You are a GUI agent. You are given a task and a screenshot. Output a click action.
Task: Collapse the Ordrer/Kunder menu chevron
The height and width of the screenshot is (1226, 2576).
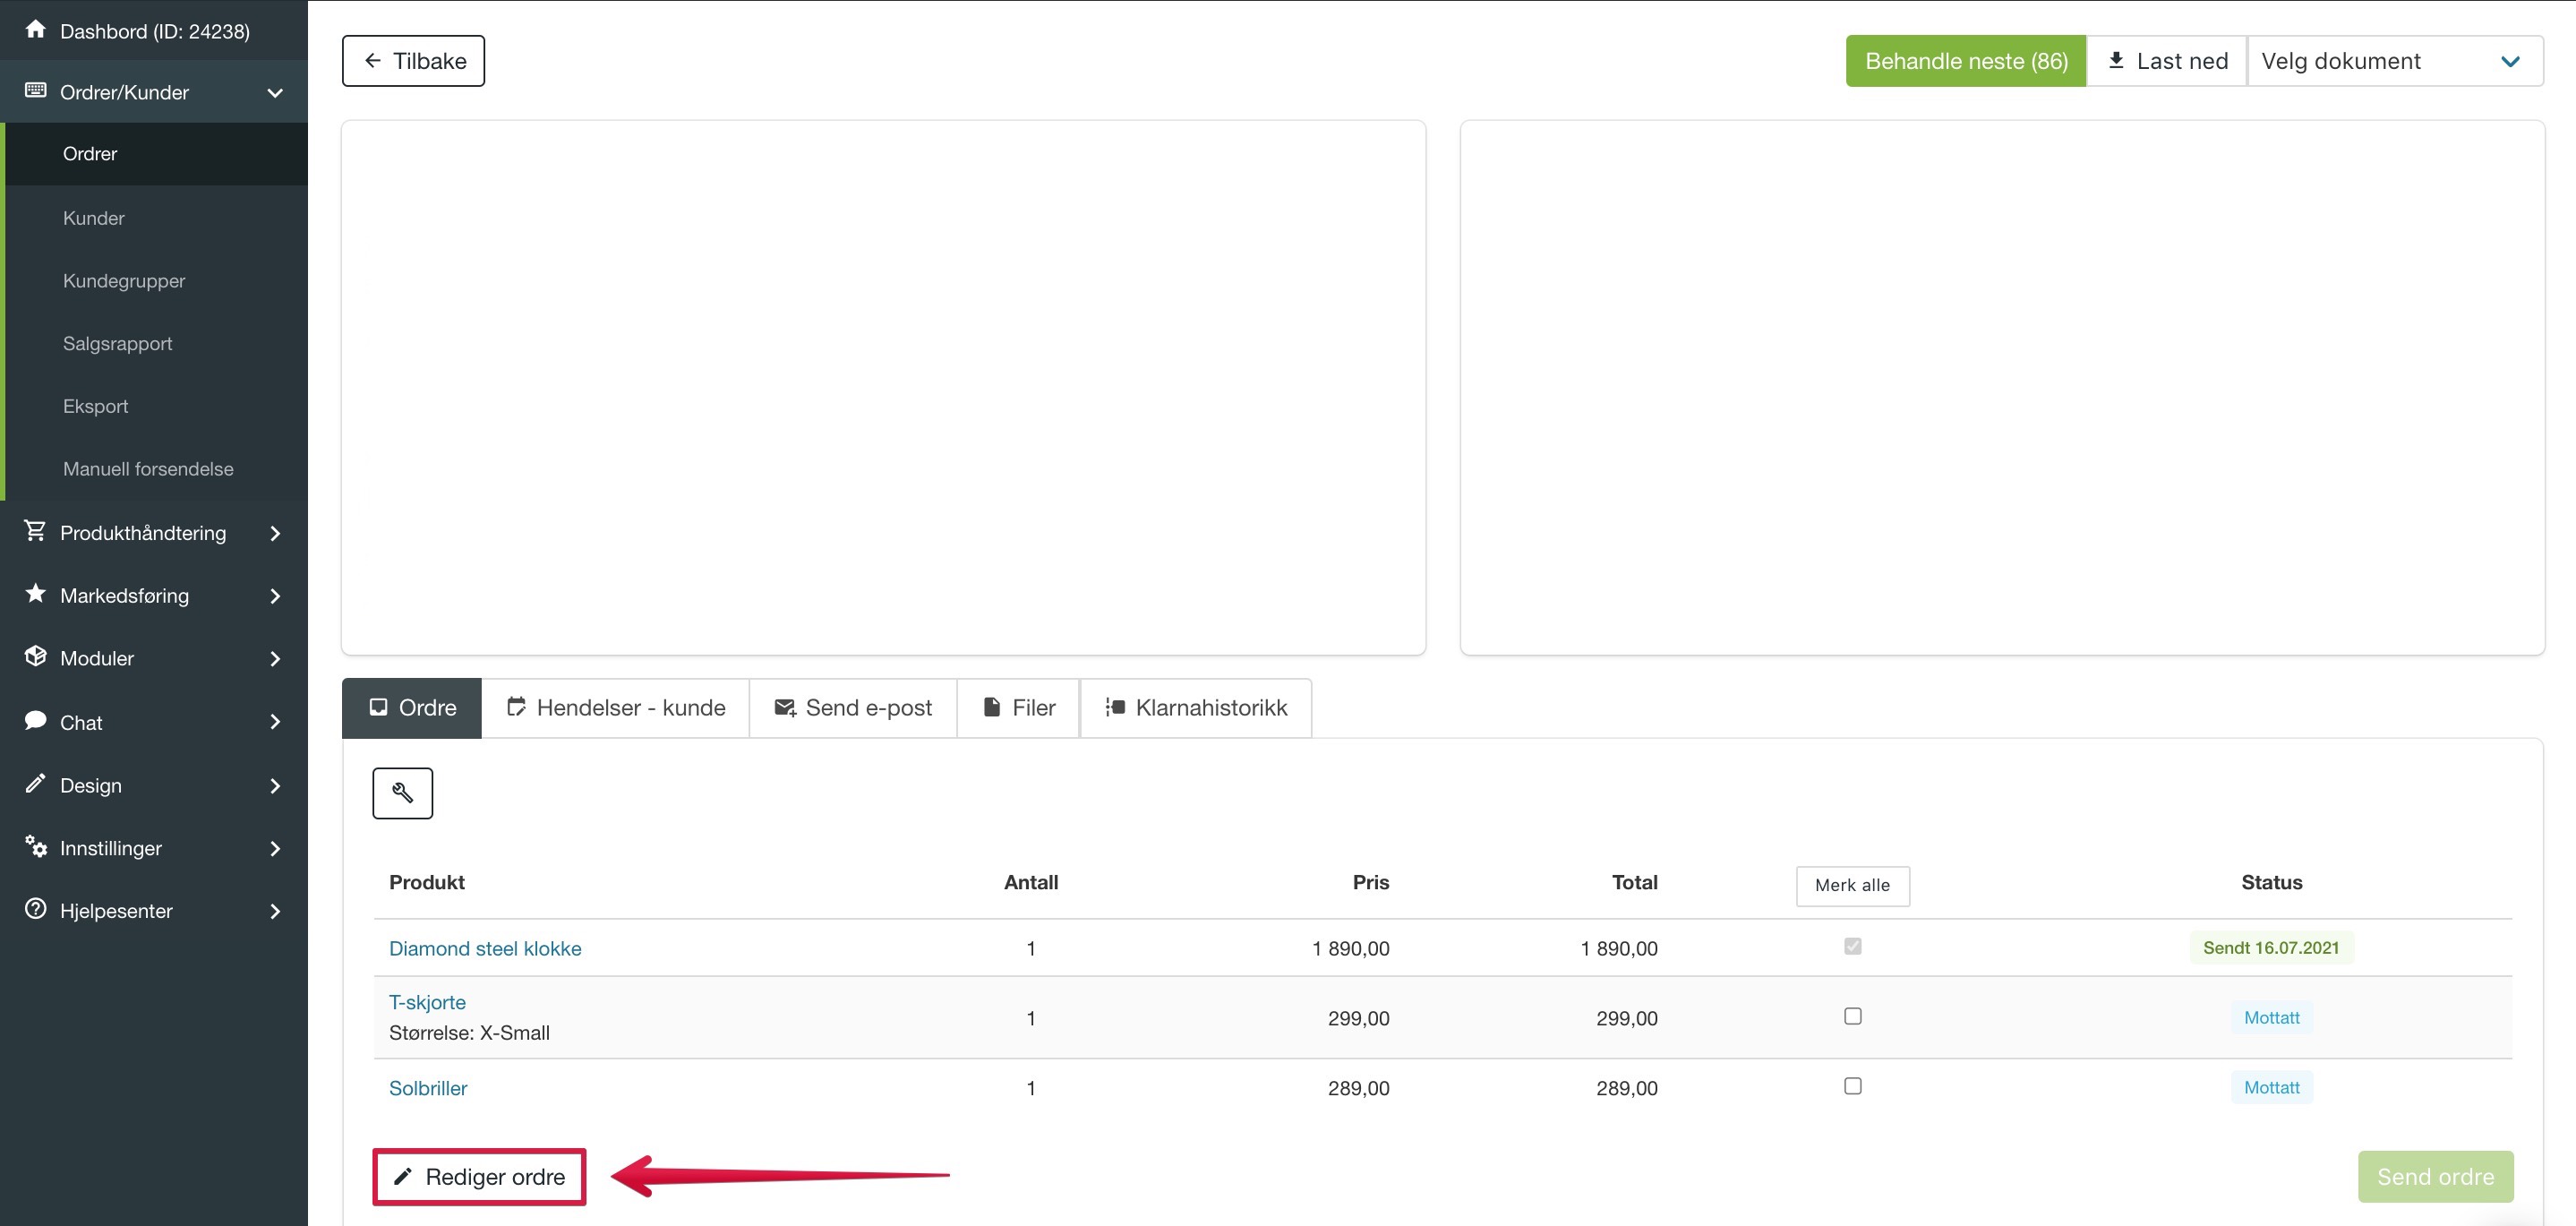275,93
